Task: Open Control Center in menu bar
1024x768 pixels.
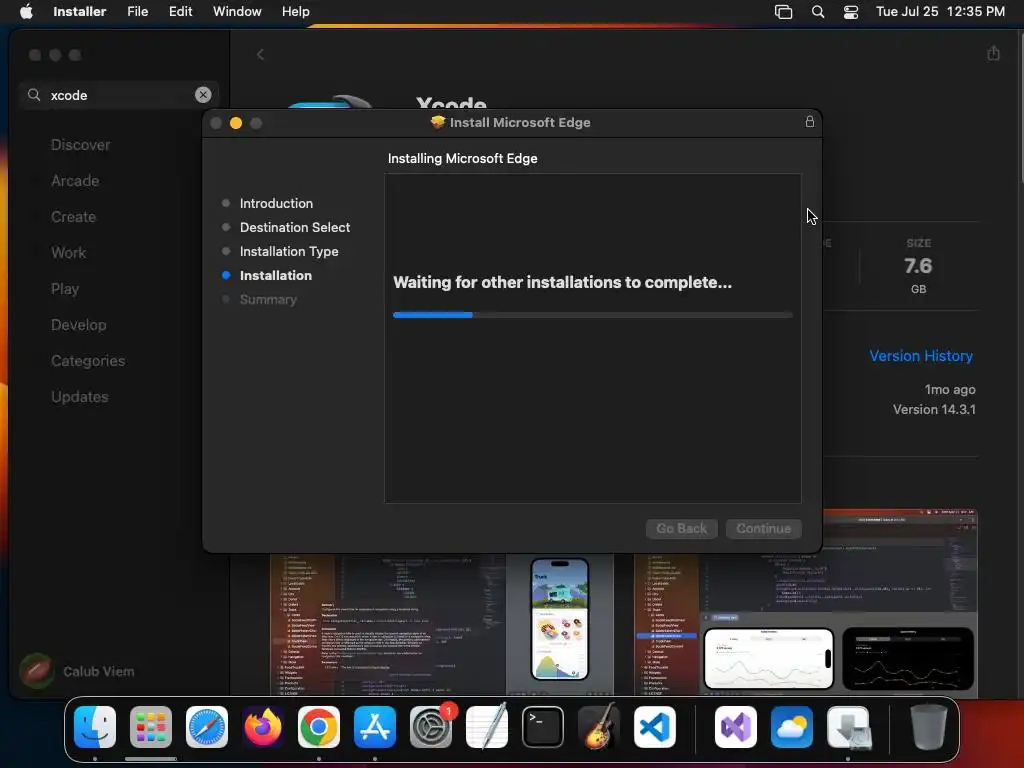Action: 851,12
